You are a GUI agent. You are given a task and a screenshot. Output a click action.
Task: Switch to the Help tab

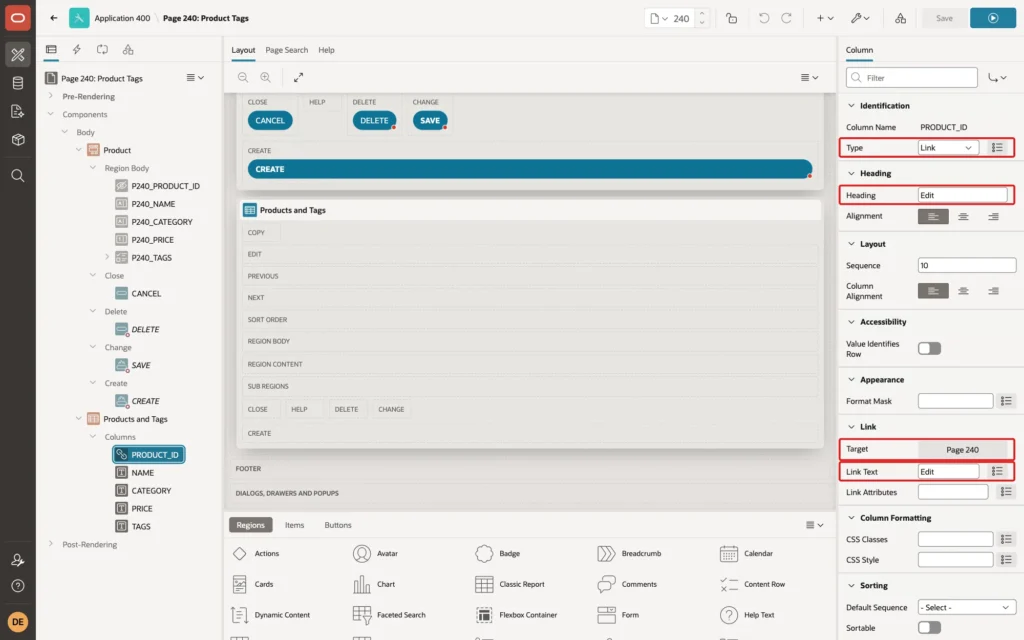click(x=327, y=50)
